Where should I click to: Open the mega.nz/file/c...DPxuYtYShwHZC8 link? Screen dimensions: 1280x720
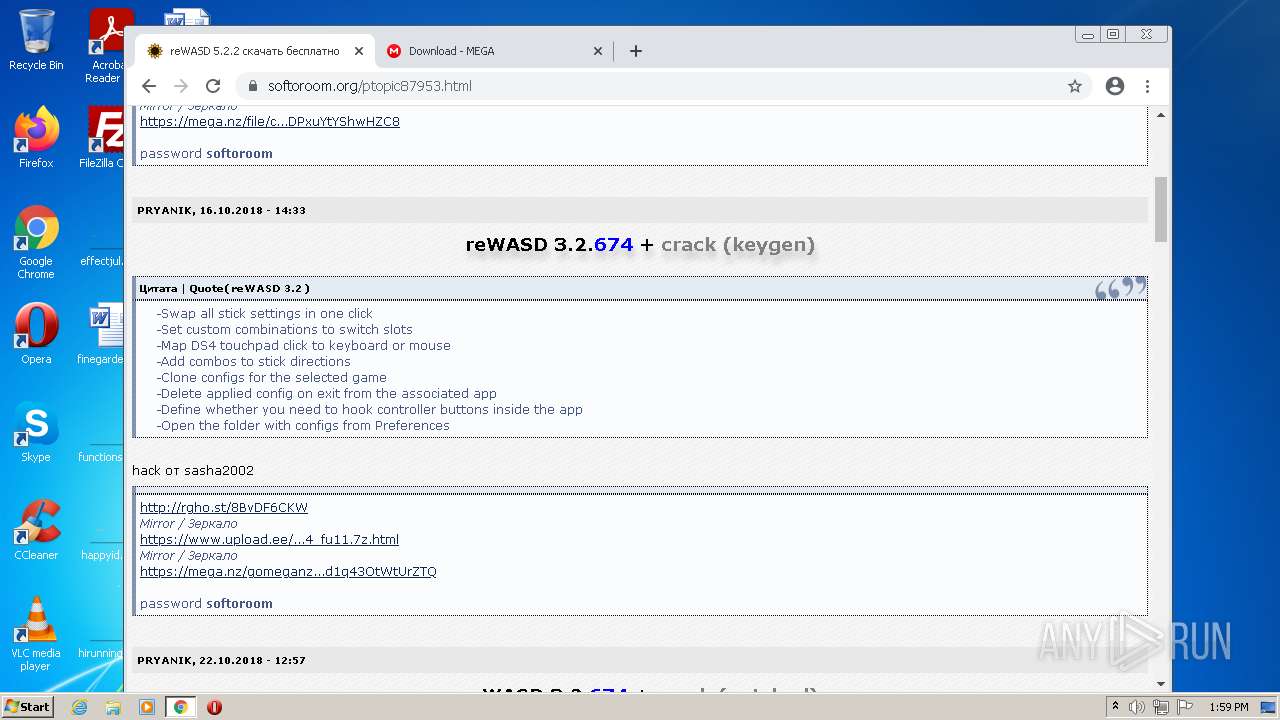click(270, 122)
